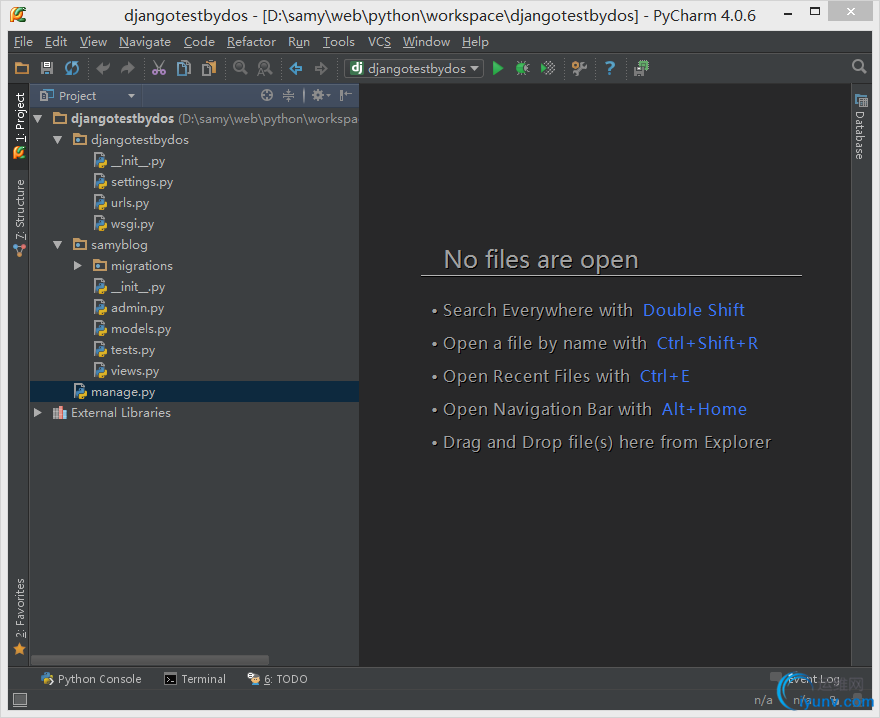This screenshot has height=718, width=880.
Task: Click the Cut scissors icon
Action: click(x=159, y=68)
